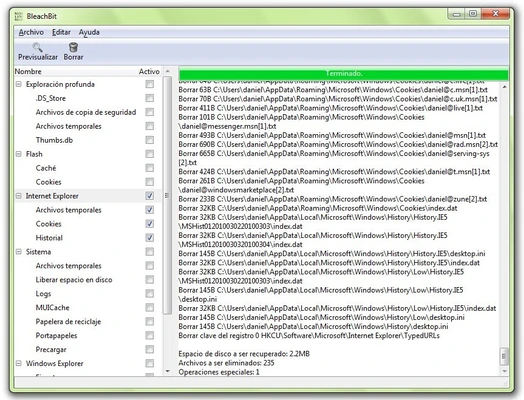Select the Thumbs.db tree row
The width and height of the screenshot is (524, 400).
(x=88, y=140)
